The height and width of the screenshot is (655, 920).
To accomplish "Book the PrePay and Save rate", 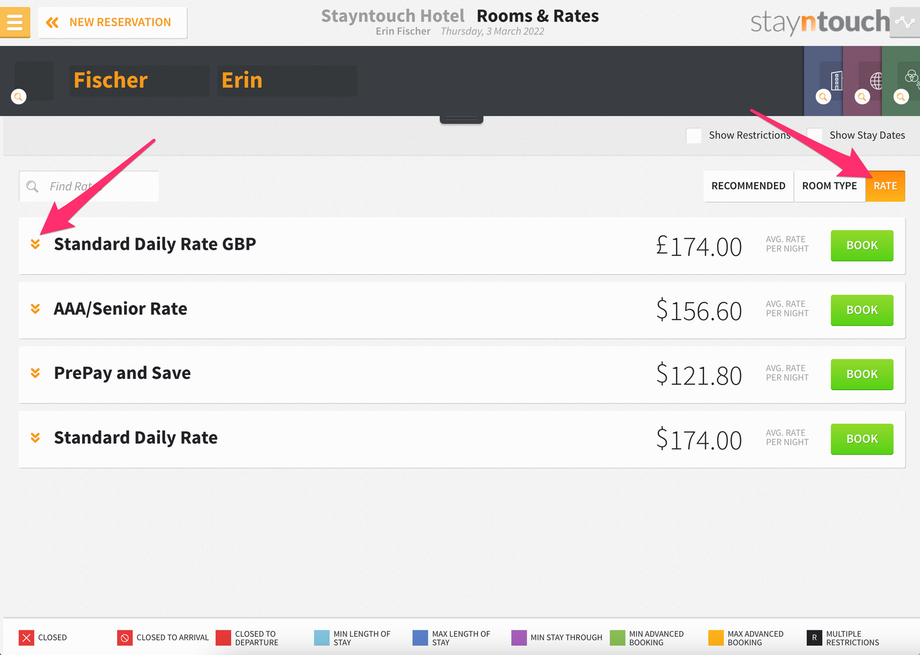I will click(862, 374).
